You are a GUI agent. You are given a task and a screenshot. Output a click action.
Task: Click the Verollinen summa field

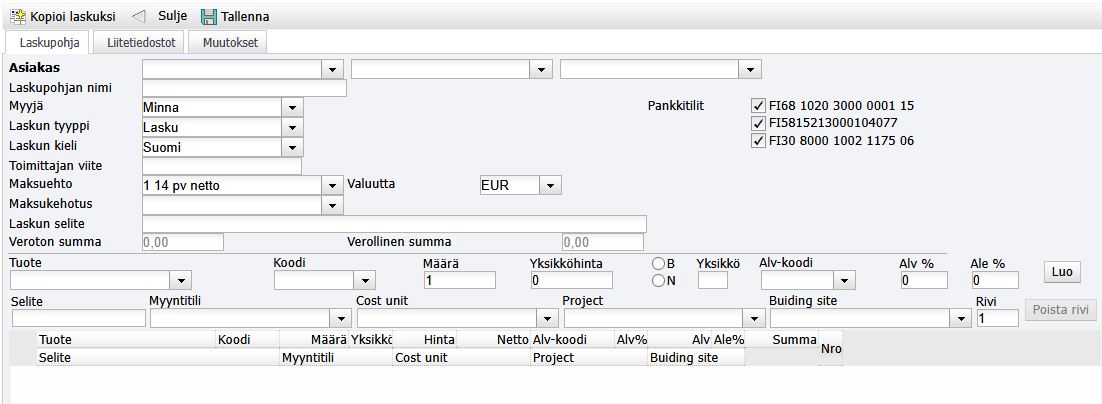tap(603, 242)
